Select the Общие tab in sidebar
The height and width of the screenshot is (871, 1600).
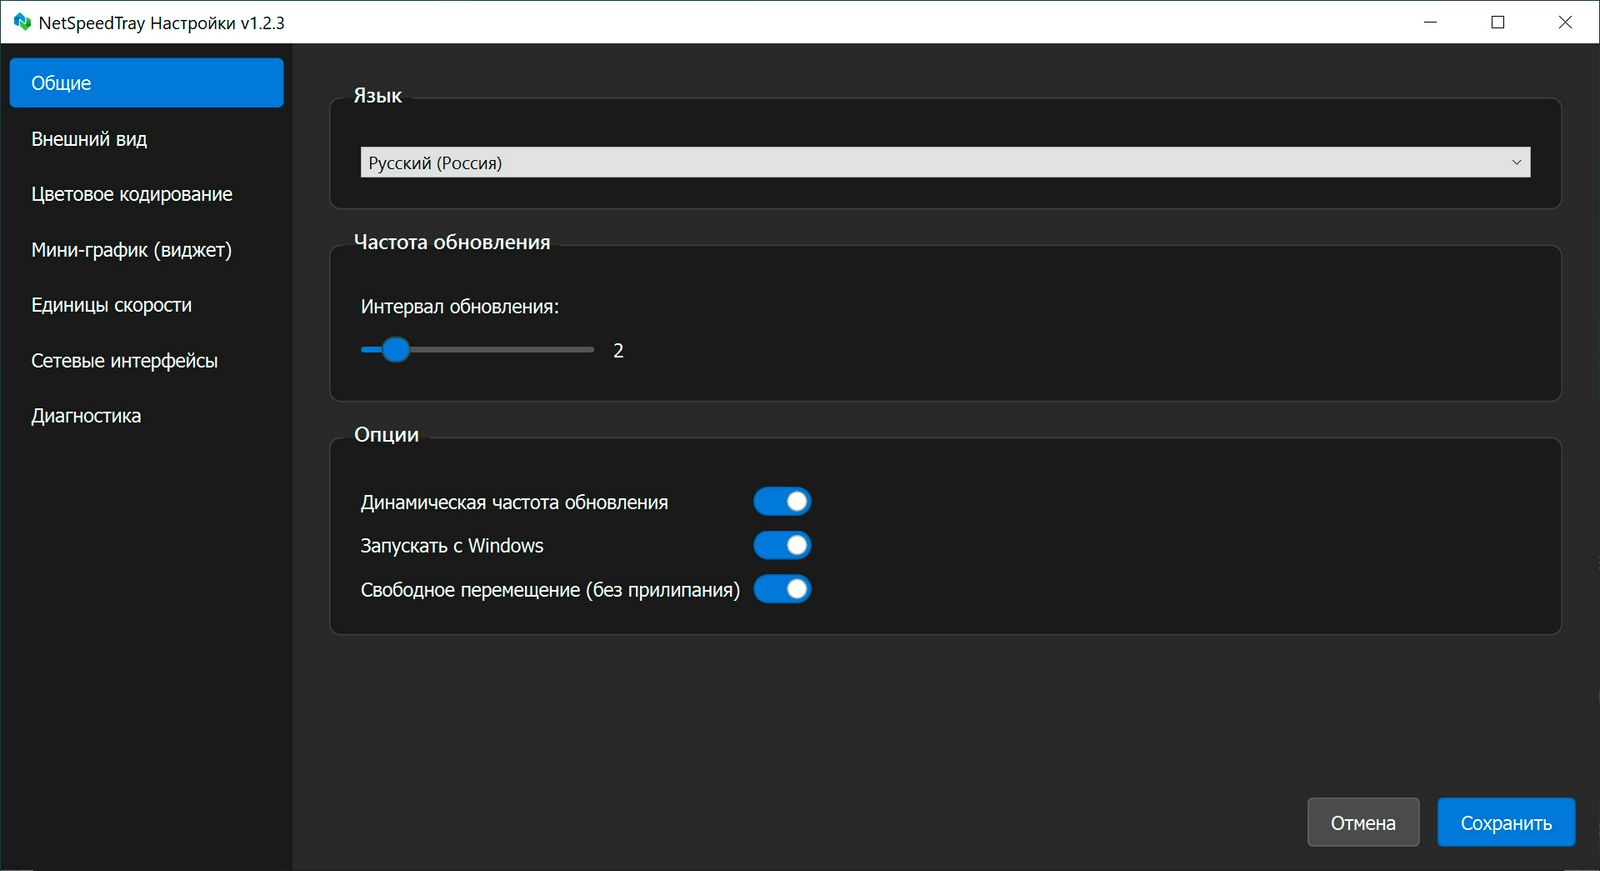[146, 83]
